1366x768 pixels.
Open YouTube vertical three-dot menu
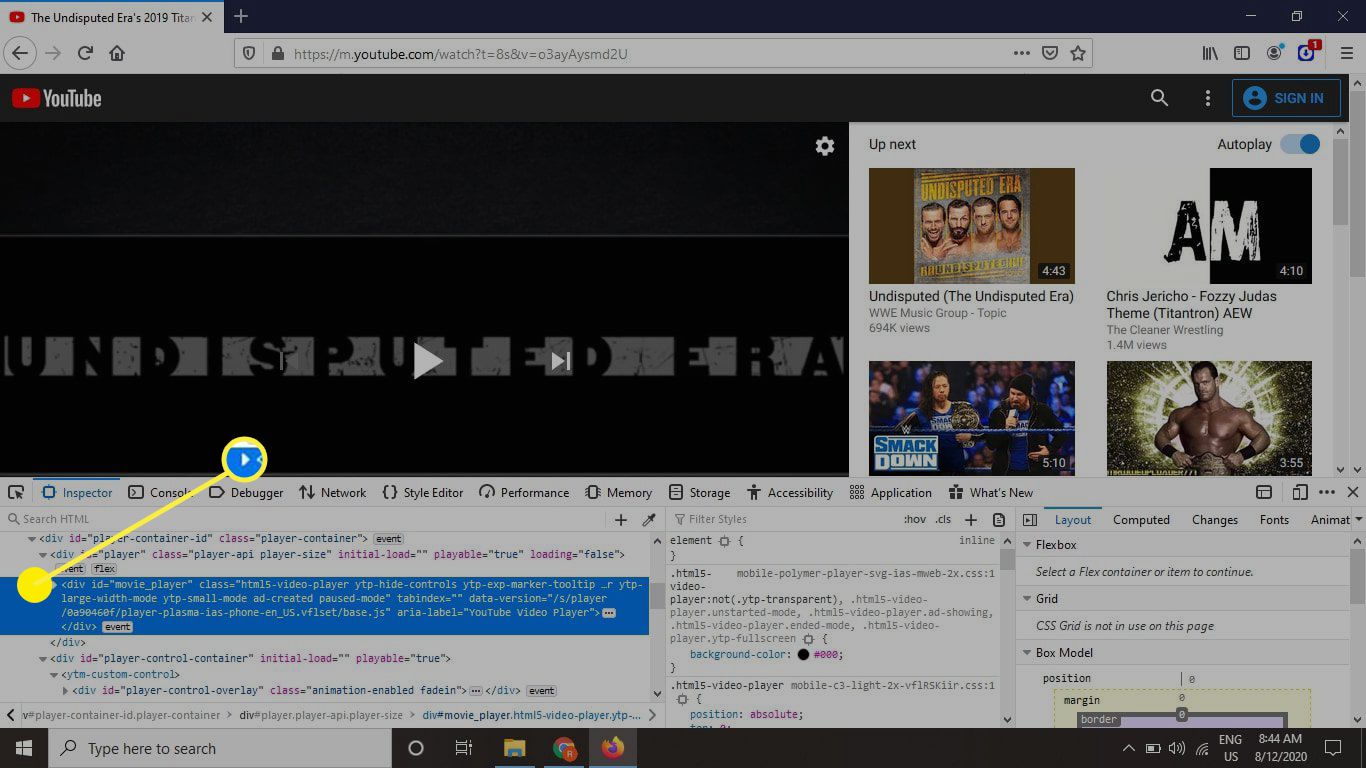[1208, 98]
